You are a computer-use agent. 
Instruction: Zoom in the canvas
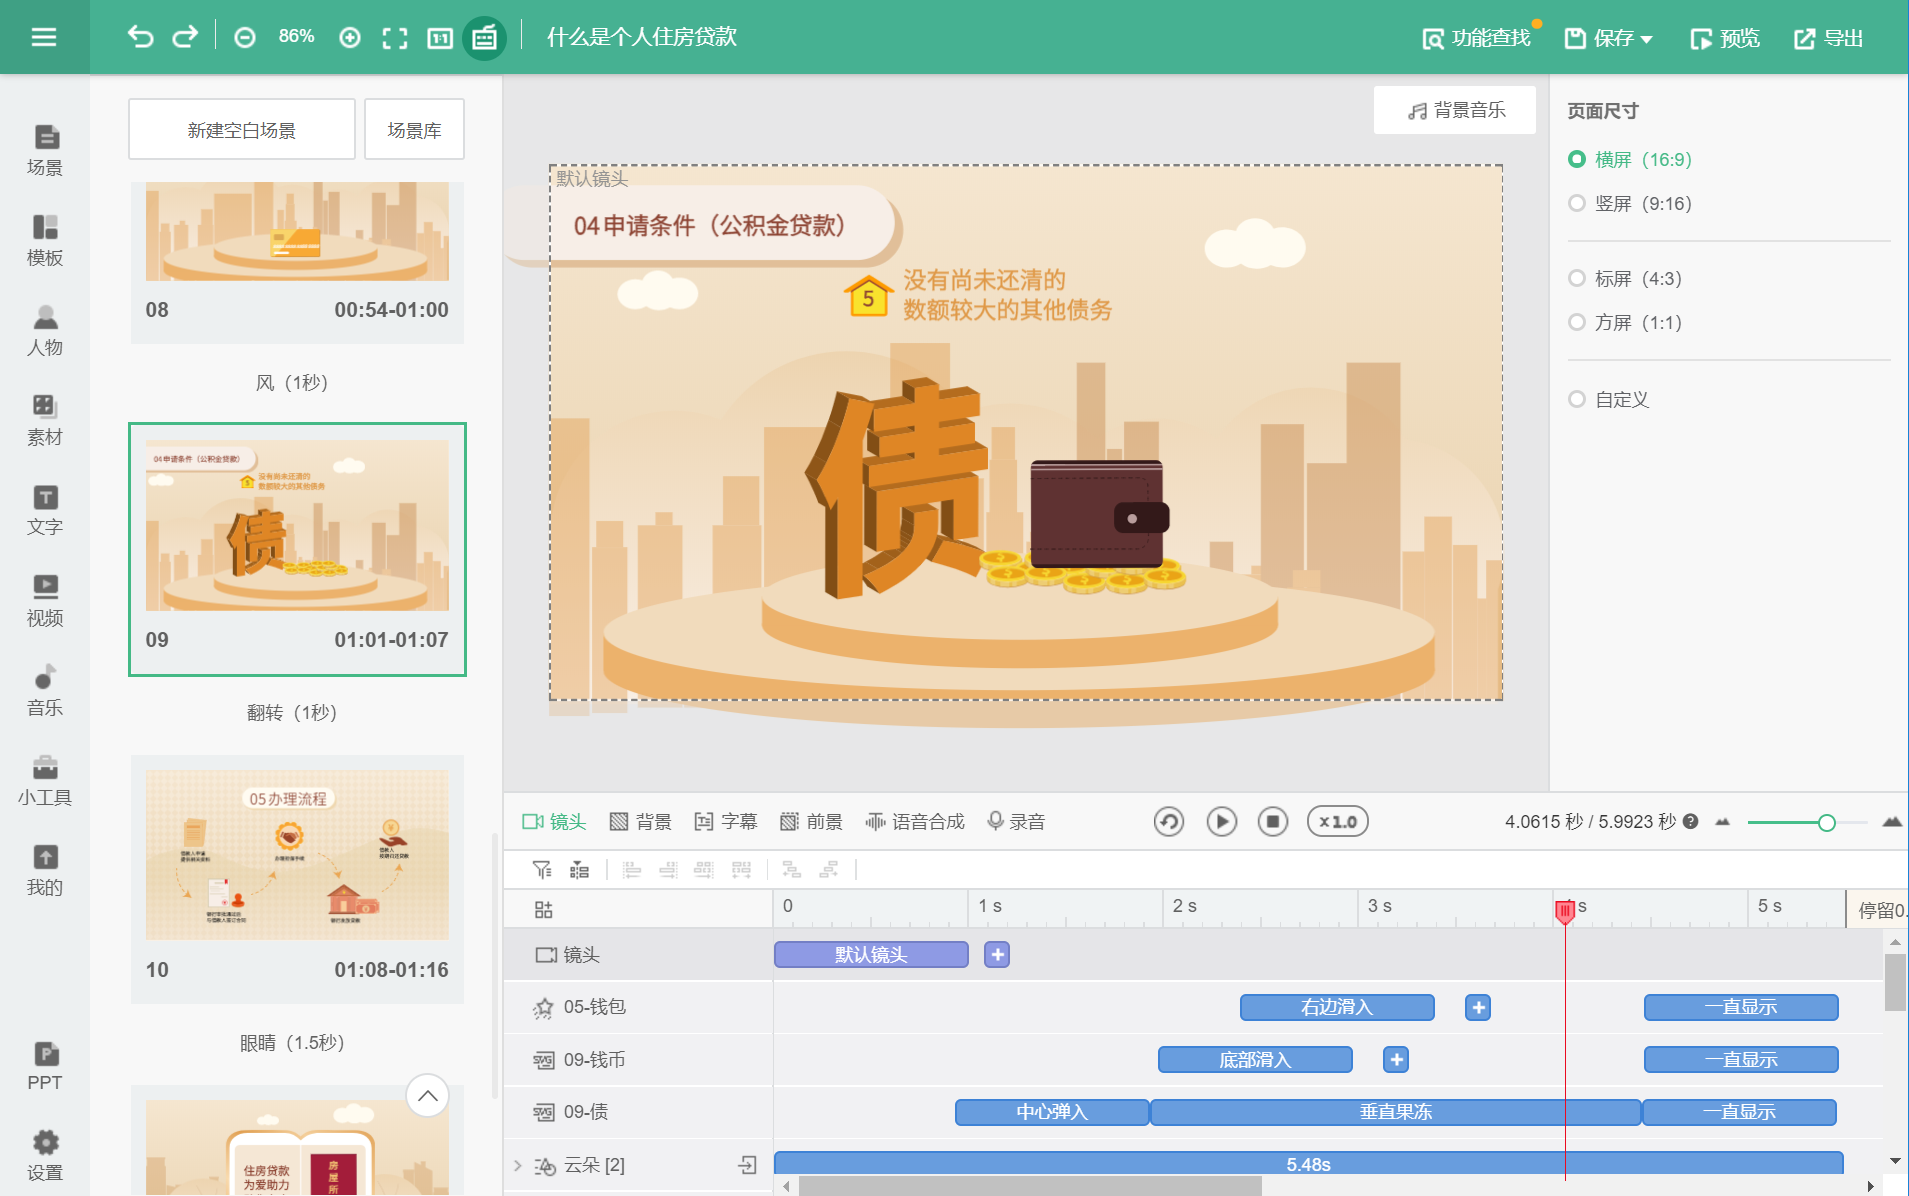click(350, 38)
